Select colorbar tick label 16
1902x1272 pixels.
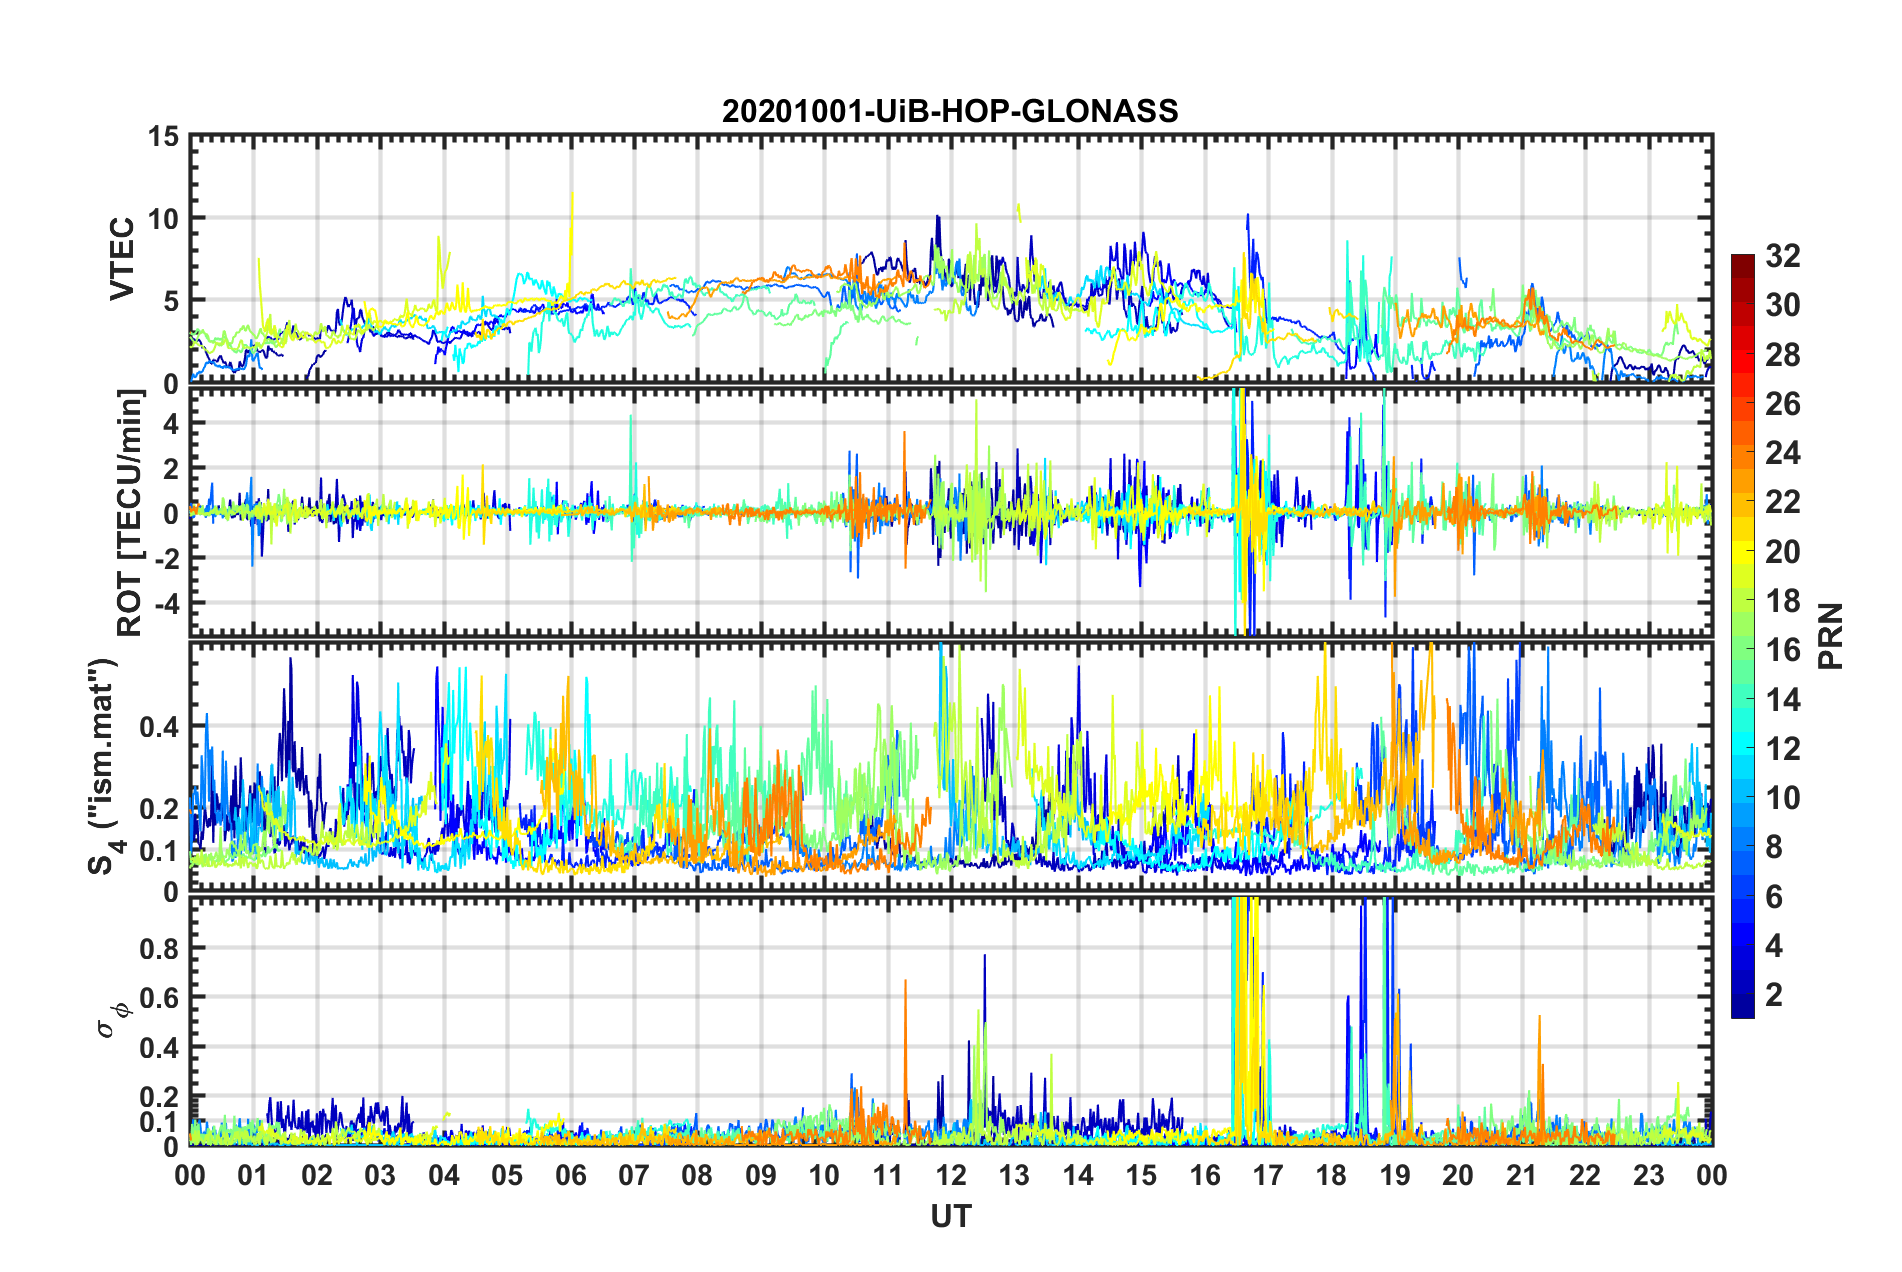tap(1782, 650)
